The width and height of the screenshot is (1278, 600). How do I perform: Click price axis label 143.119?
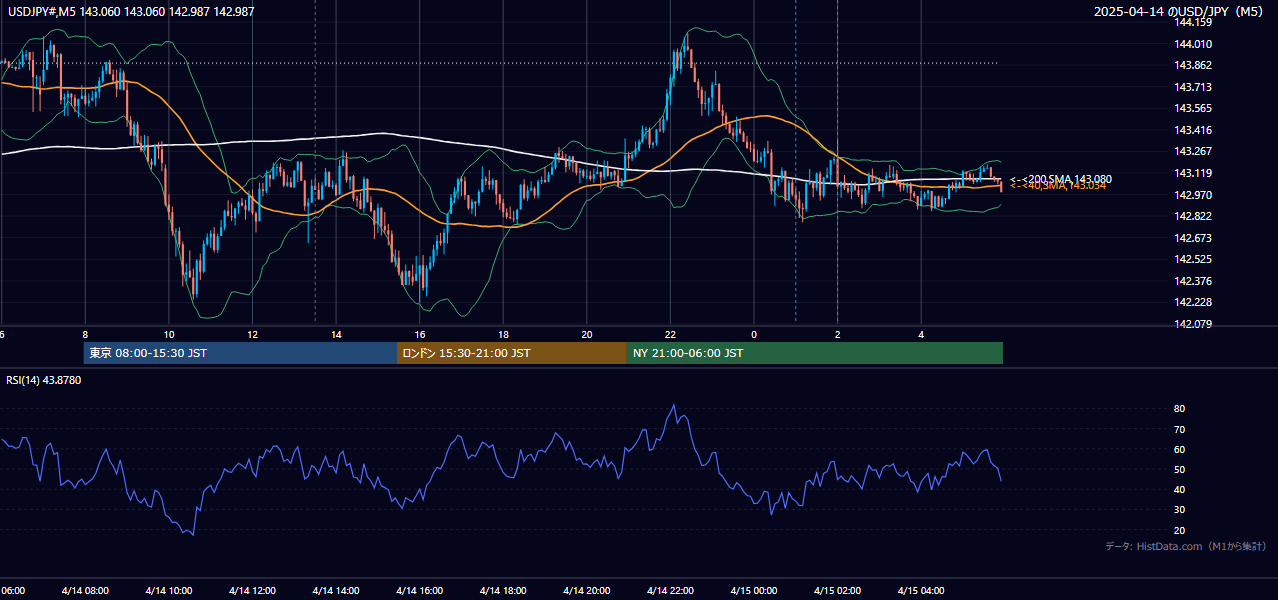(1194, 173)
